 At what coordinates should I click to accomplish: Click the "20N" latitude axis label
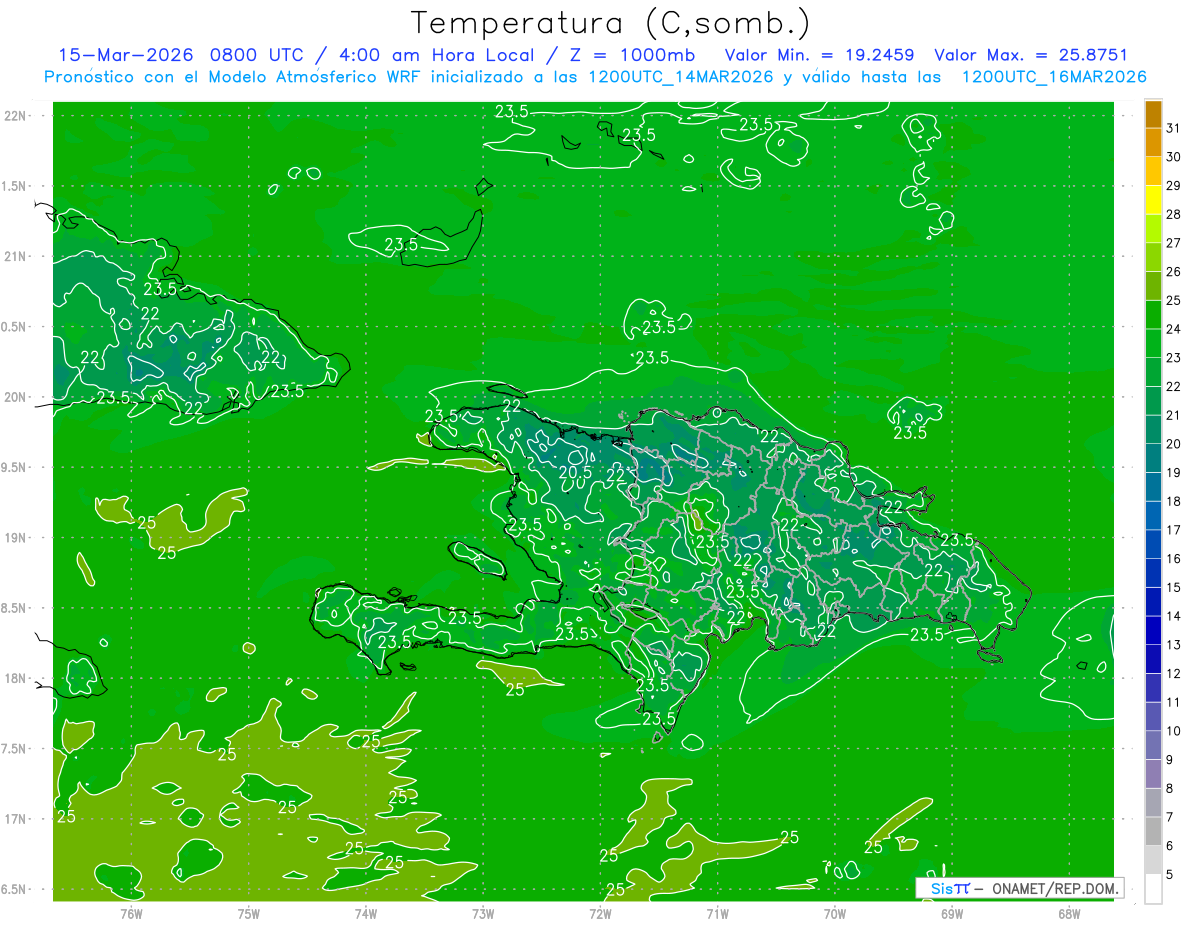[16, 397]
